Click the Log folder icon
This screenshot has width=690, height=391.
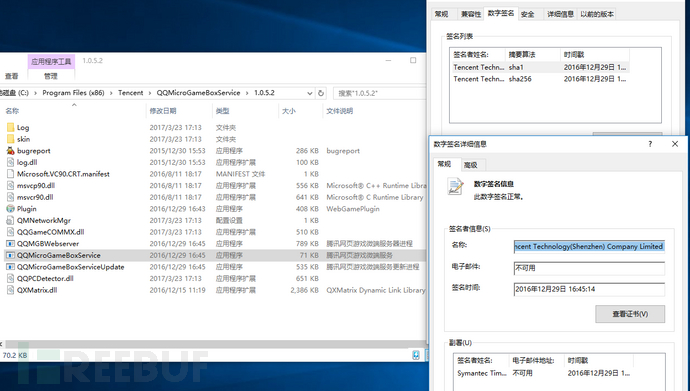point(11,128)
